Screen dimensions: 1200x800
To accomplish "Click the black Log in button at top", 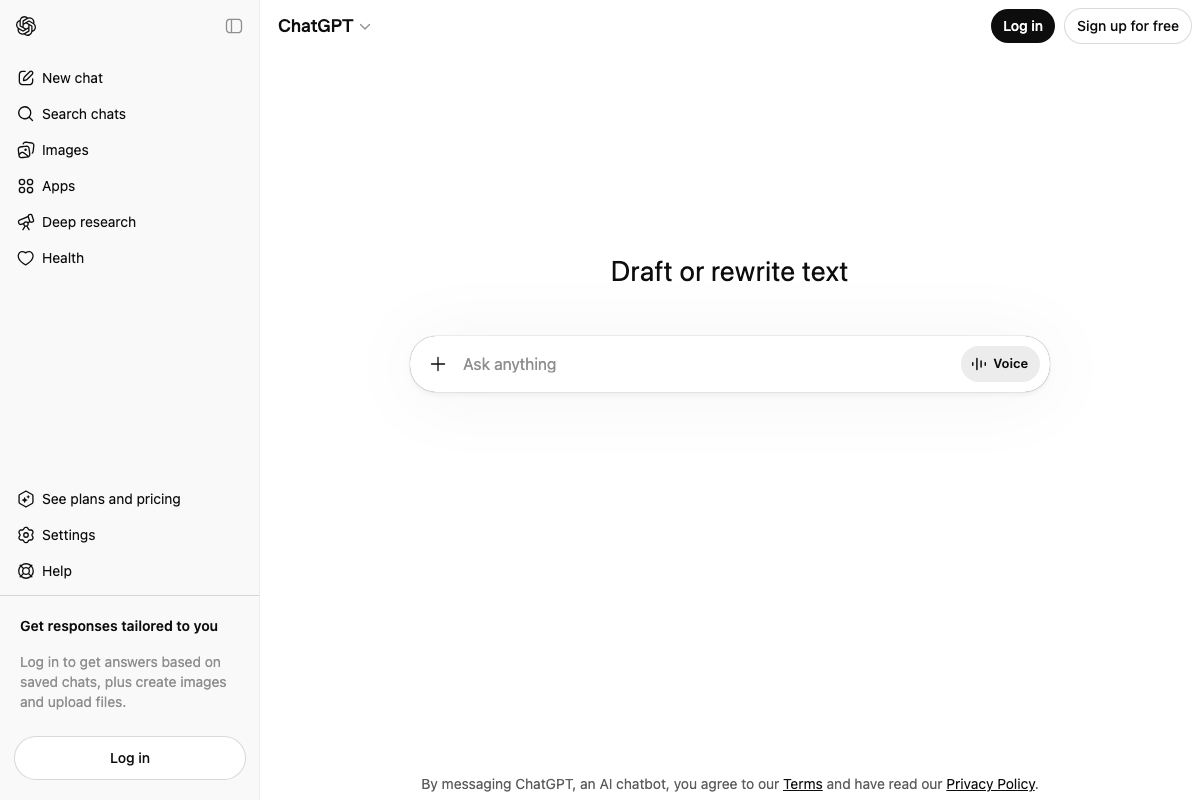I will tap(1023, 26).
